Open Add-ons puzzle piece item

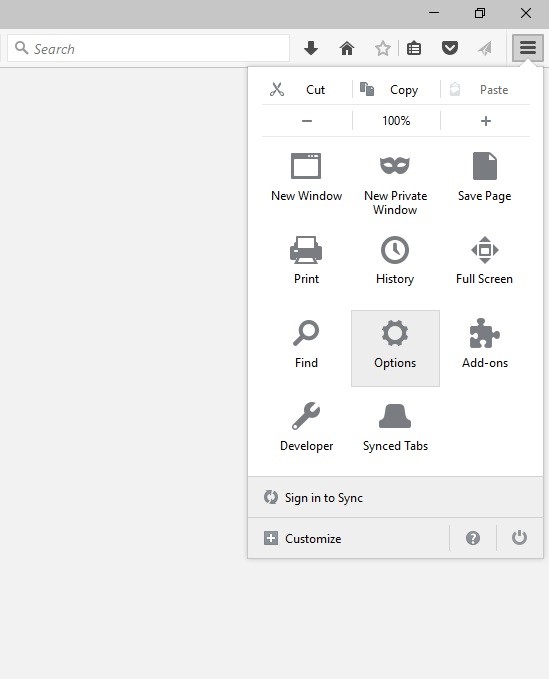click(x=484, y=348)
